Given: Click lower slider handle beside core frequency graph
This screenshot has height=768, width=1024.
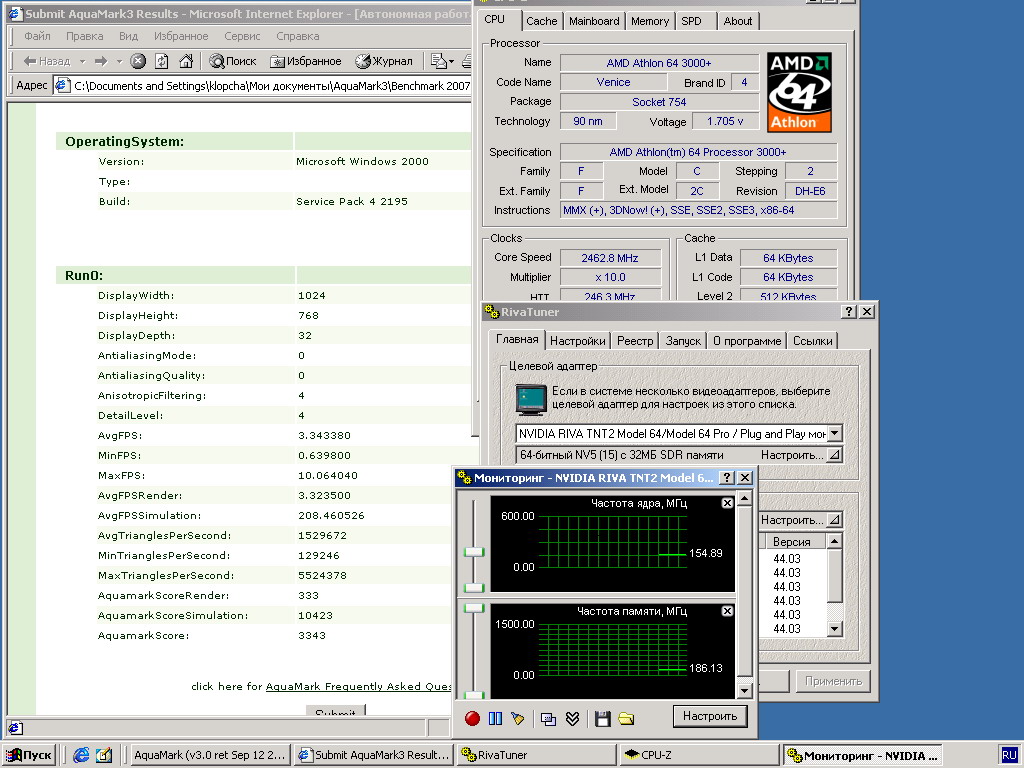Looking at the screenshot, I should tap(473, 587).
